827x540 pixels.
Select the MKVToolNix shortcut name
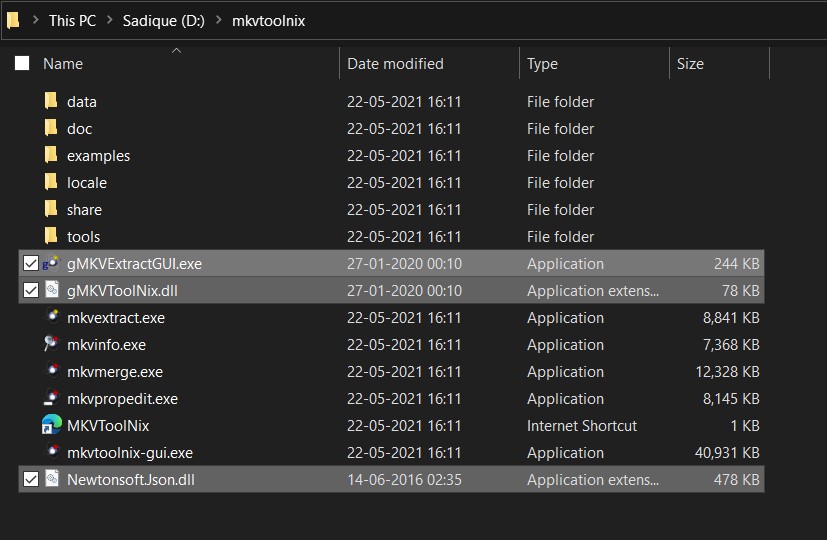(108, 426)
